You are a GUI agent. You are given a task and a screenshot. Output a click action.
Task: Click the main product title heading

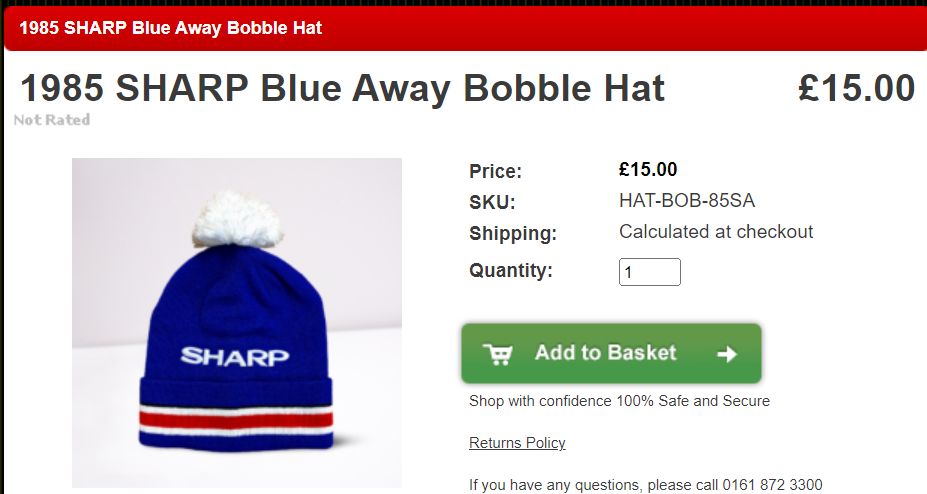pos(343,88)
